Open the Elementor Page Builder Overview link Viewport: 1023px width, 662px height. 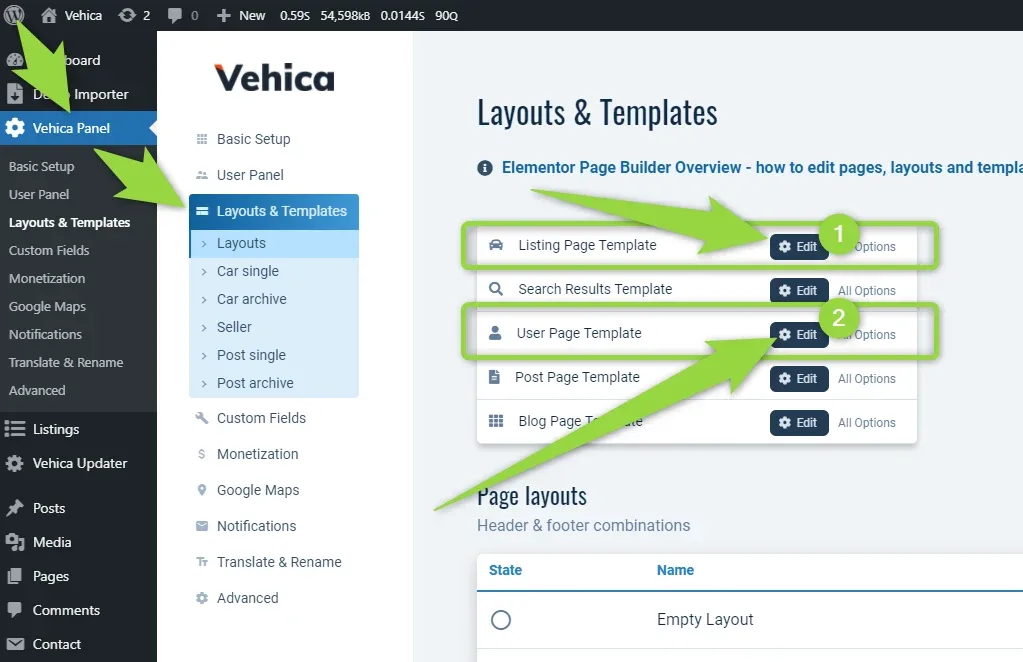click(762, 168)
